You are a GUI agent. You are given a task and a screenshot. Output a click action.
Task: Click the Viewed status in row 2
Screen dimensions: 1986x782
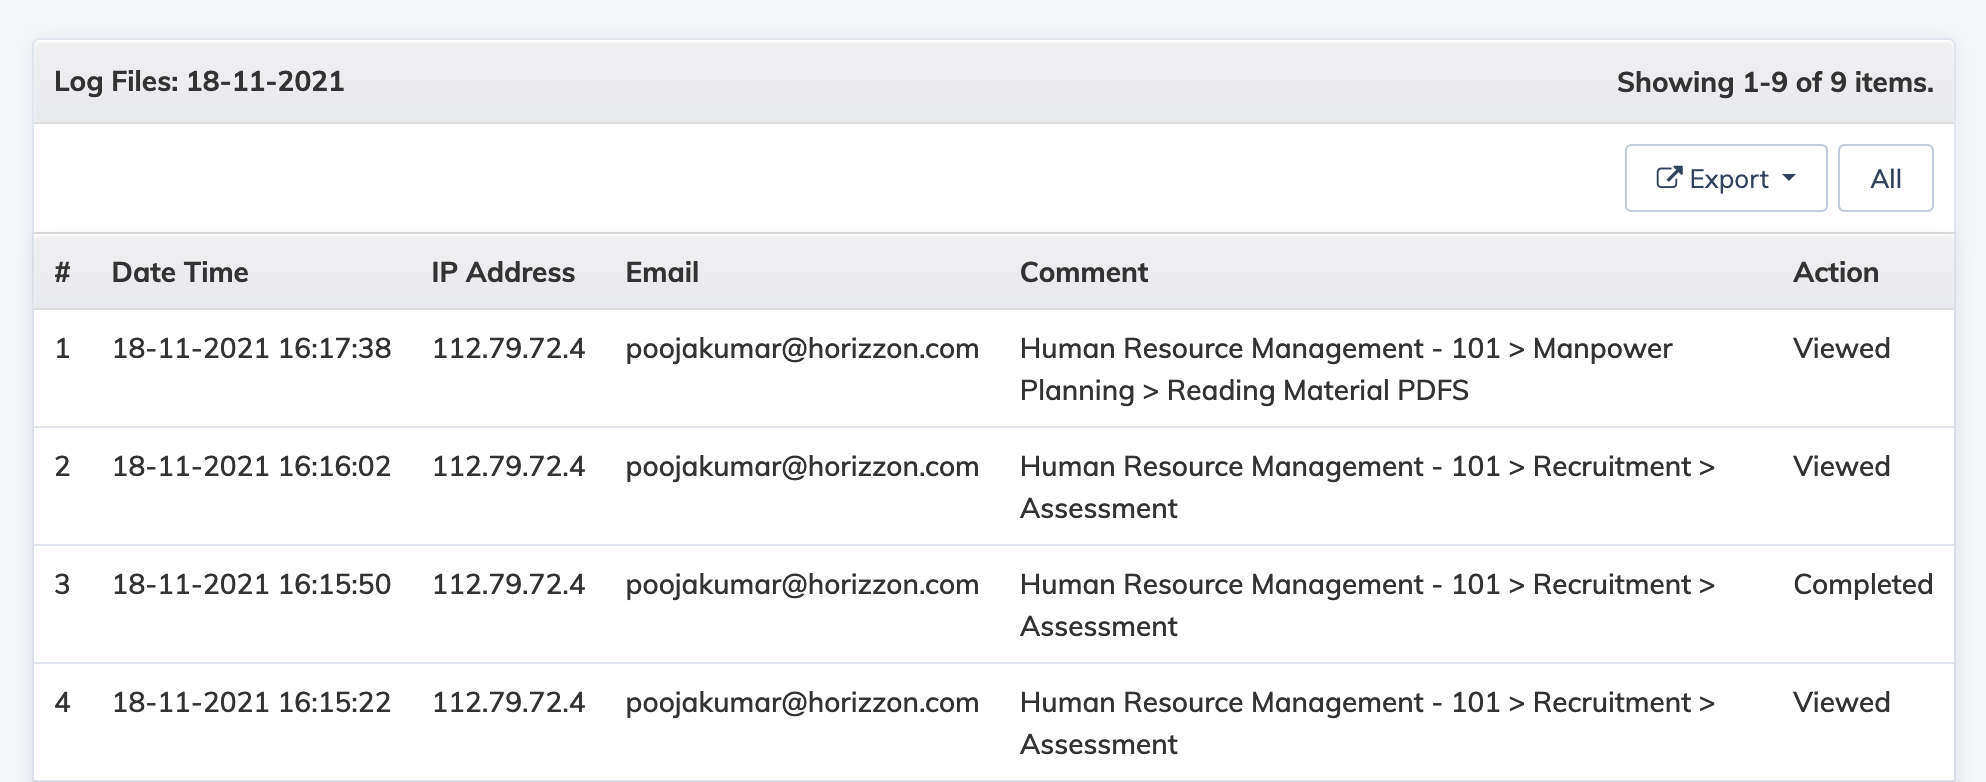click(1841, 466)
